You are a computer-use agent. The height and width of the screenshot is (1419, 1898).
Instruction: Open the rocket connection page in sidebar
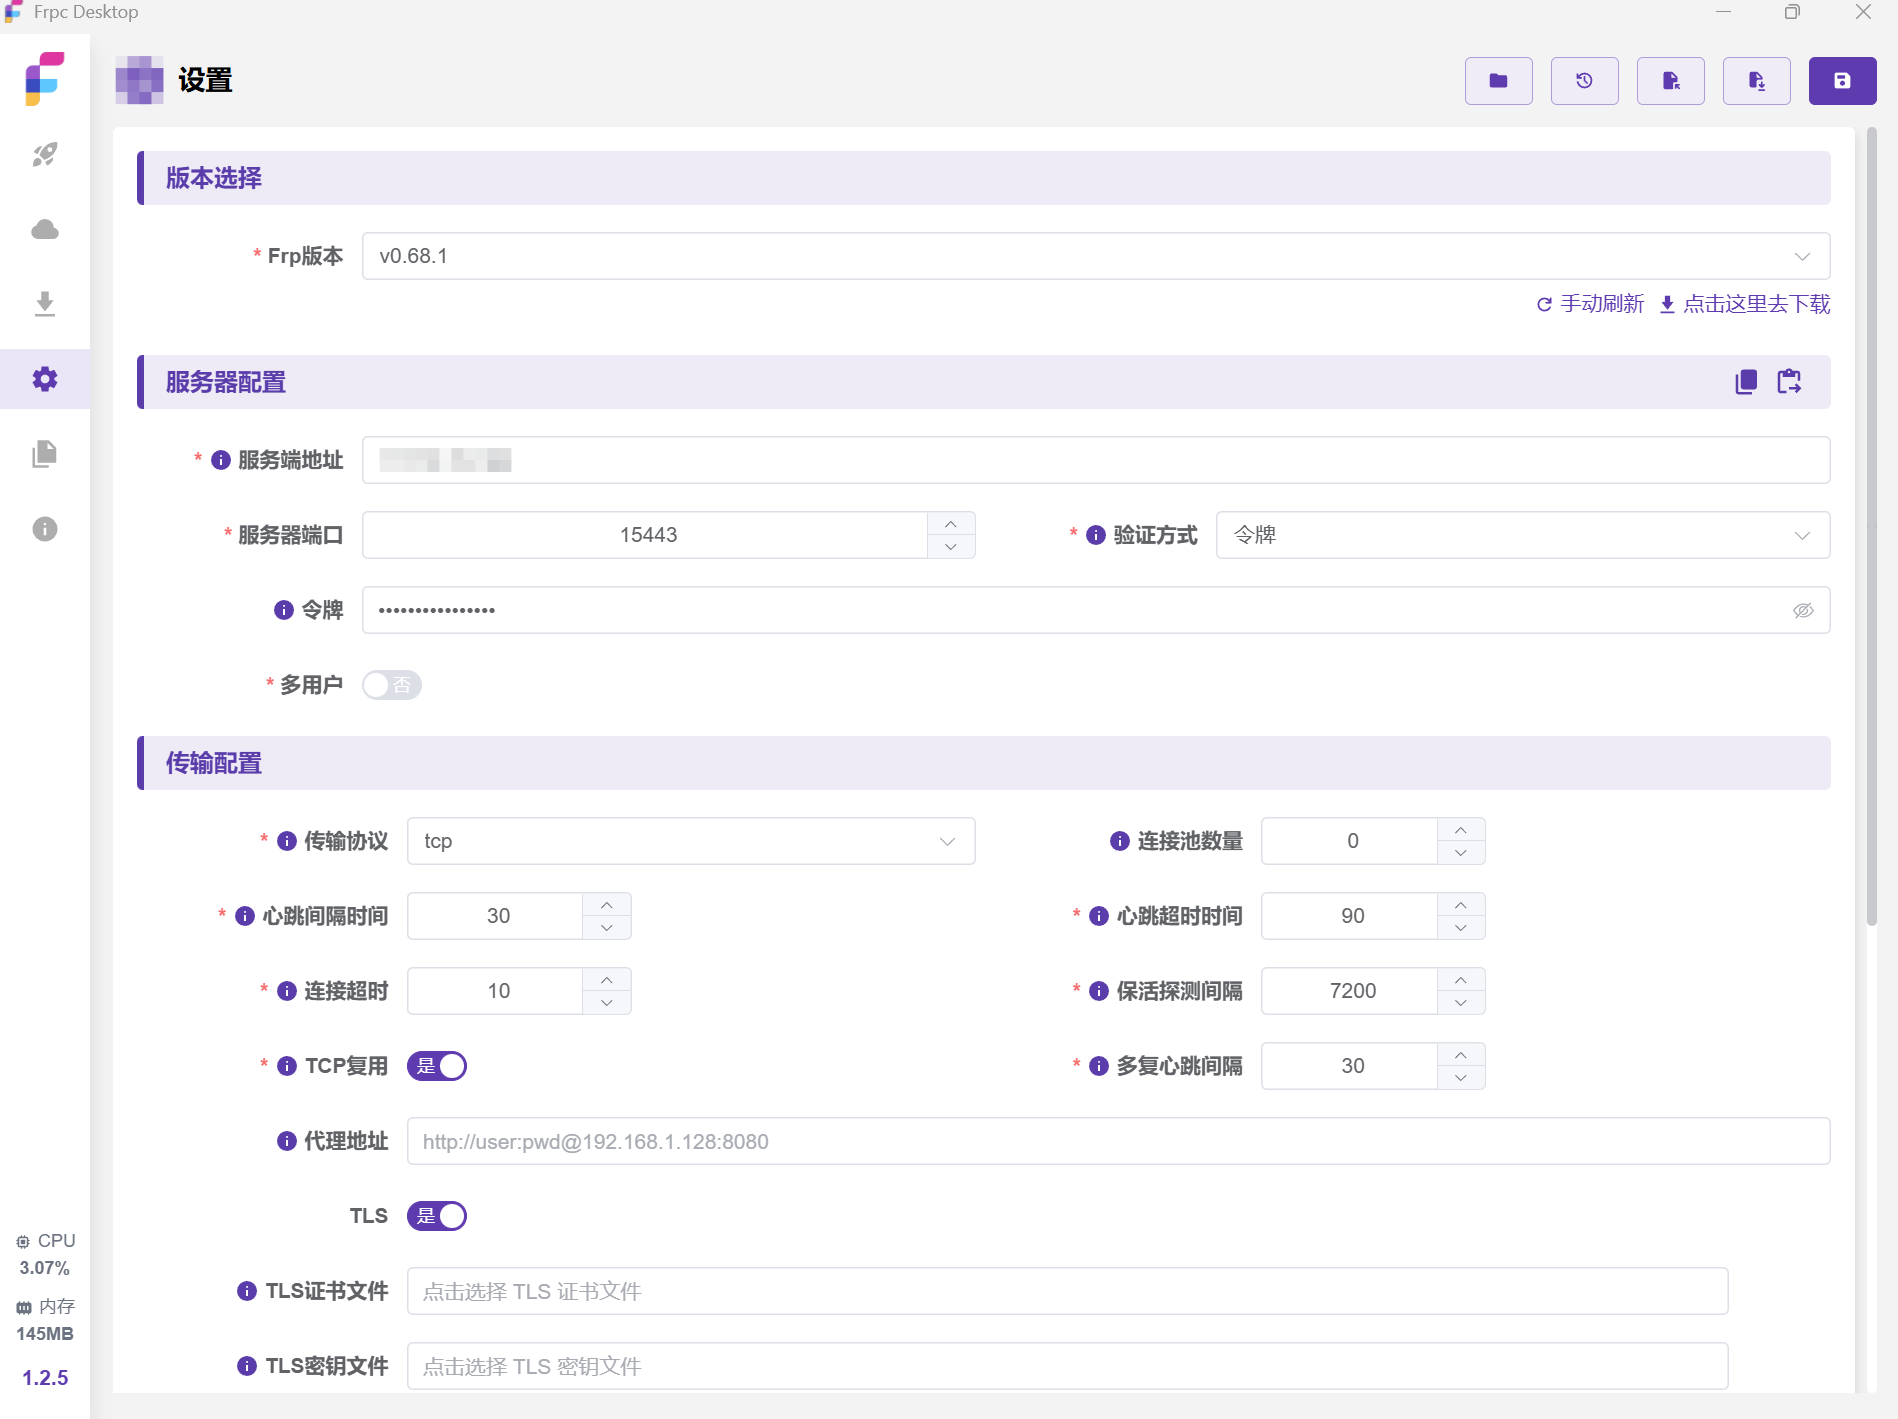click(x=45, y=154)
